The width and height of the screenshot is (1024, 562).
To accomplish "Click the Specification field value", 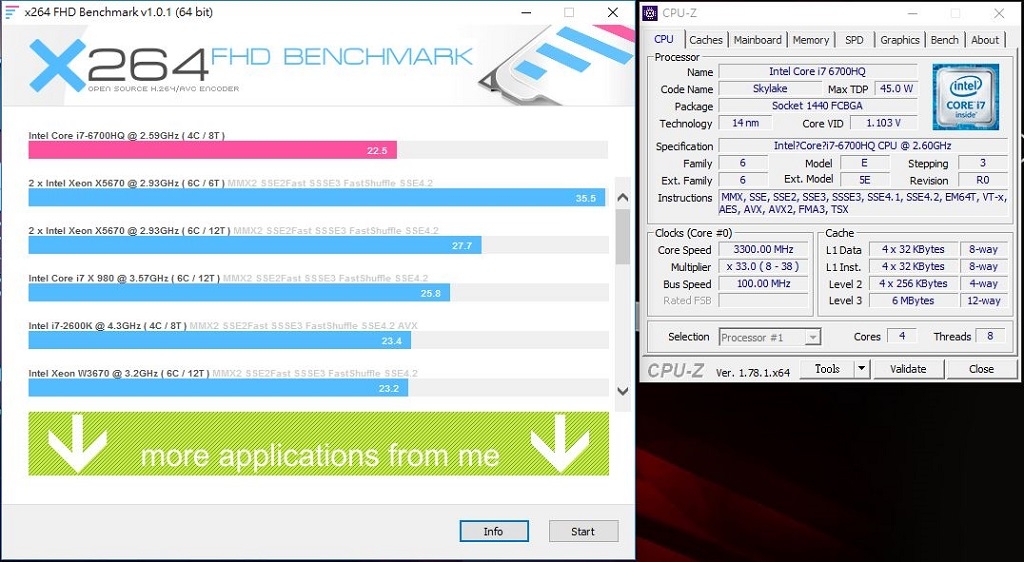I will 862,146.
